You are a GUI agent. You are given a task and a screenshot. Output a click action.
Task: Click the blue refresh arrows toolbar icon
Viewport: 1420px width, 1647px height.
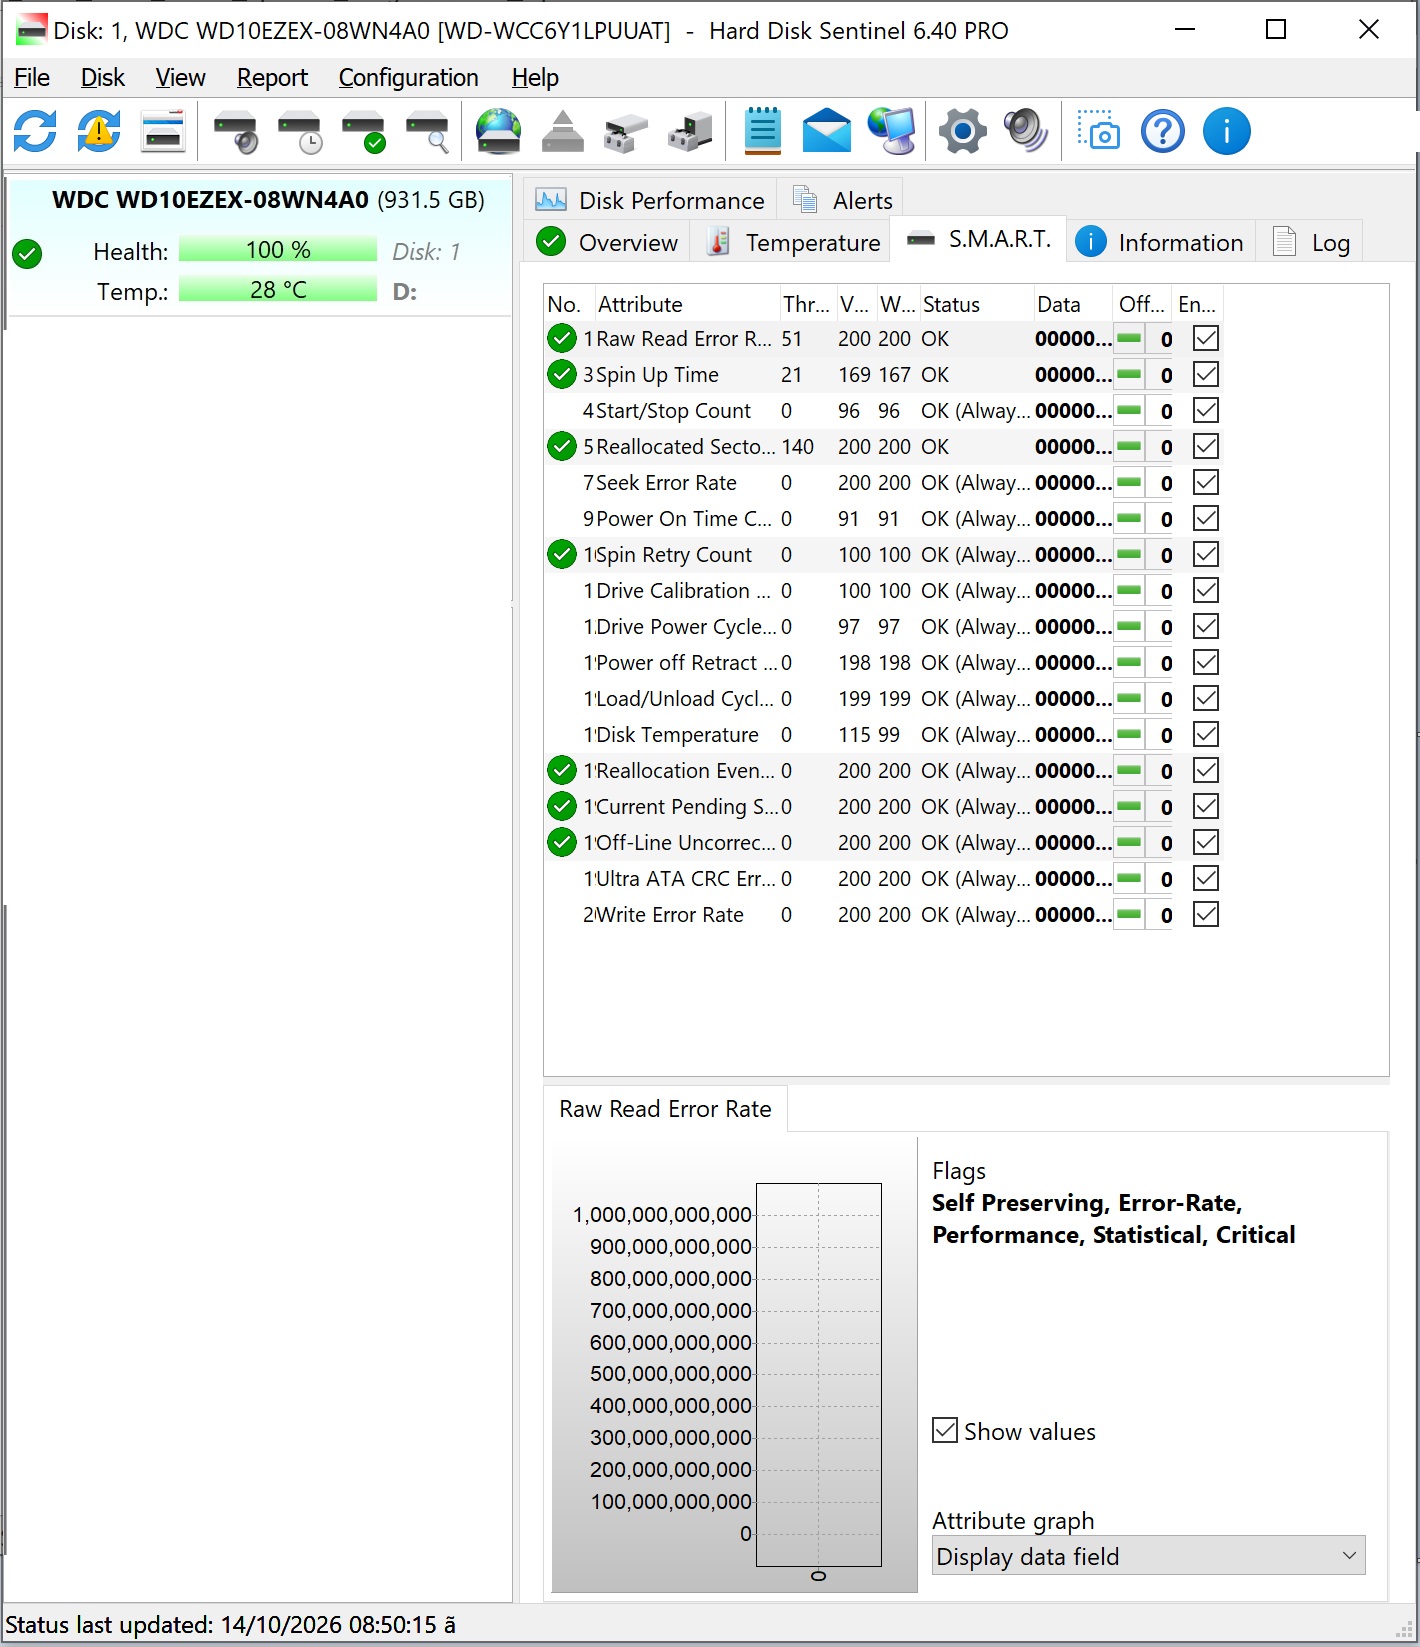click(x=35, y=132)
